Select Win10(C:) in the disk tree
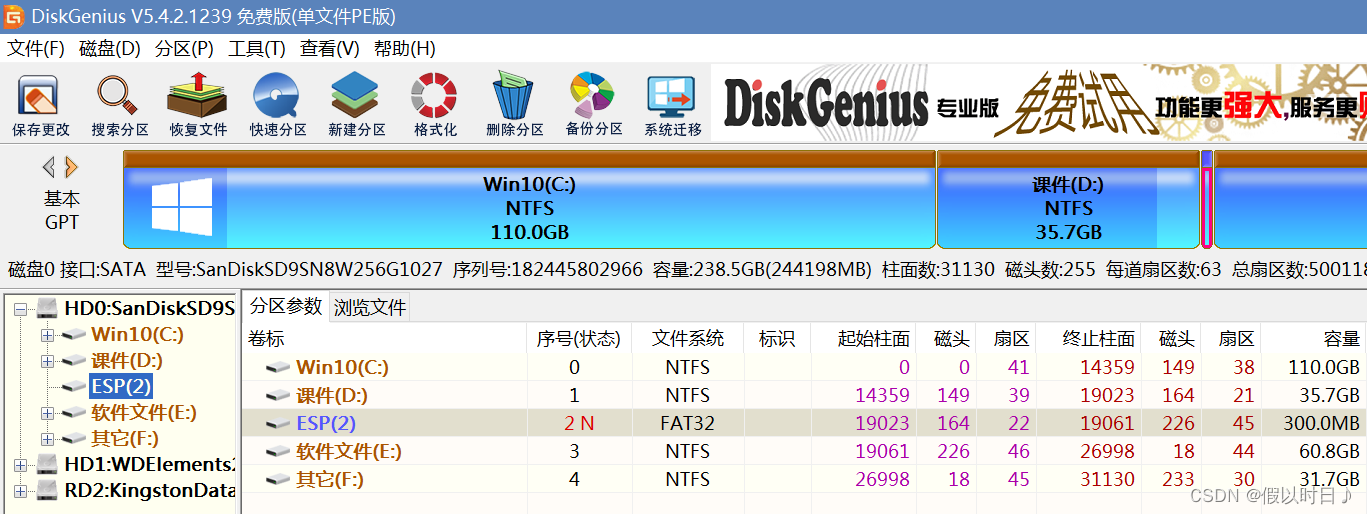The image size is (1367, 514). point(137,334)
